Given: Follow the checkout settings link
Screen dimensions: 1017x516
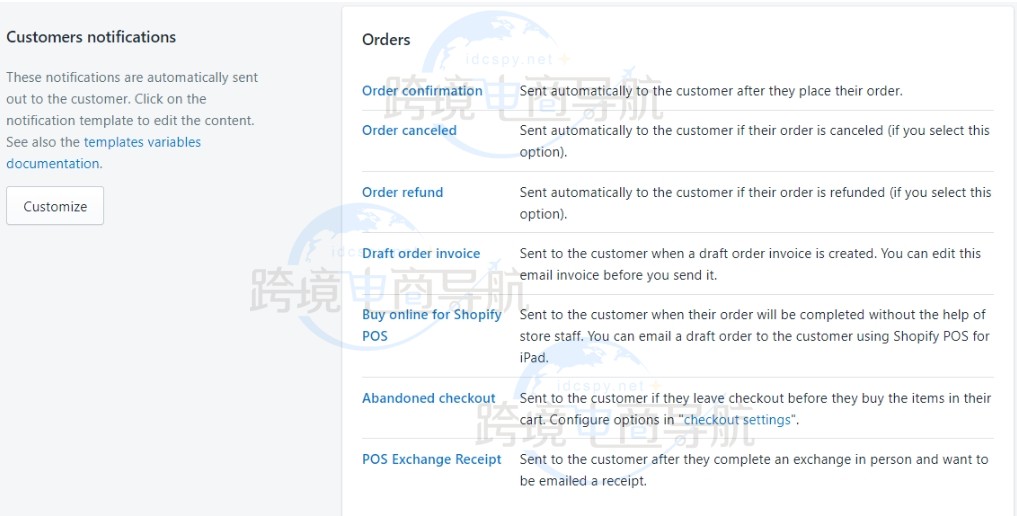Looking at the screenshot, I should 739,420.
